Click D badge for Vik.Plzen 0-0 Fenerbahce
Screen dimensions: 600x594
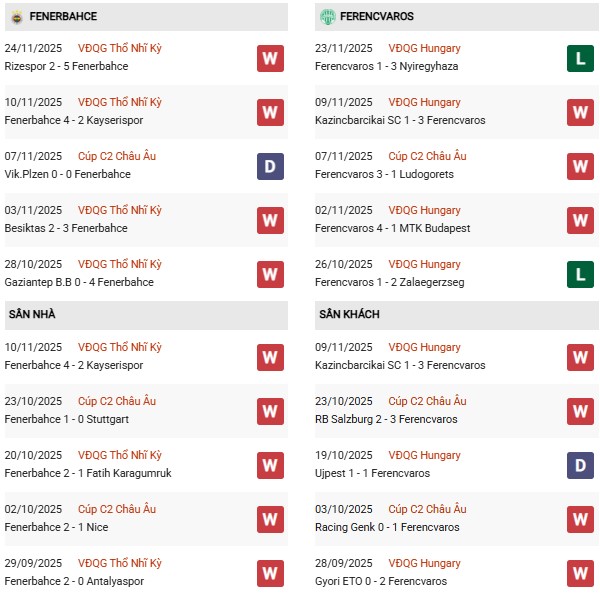click(x=270, y=166)
